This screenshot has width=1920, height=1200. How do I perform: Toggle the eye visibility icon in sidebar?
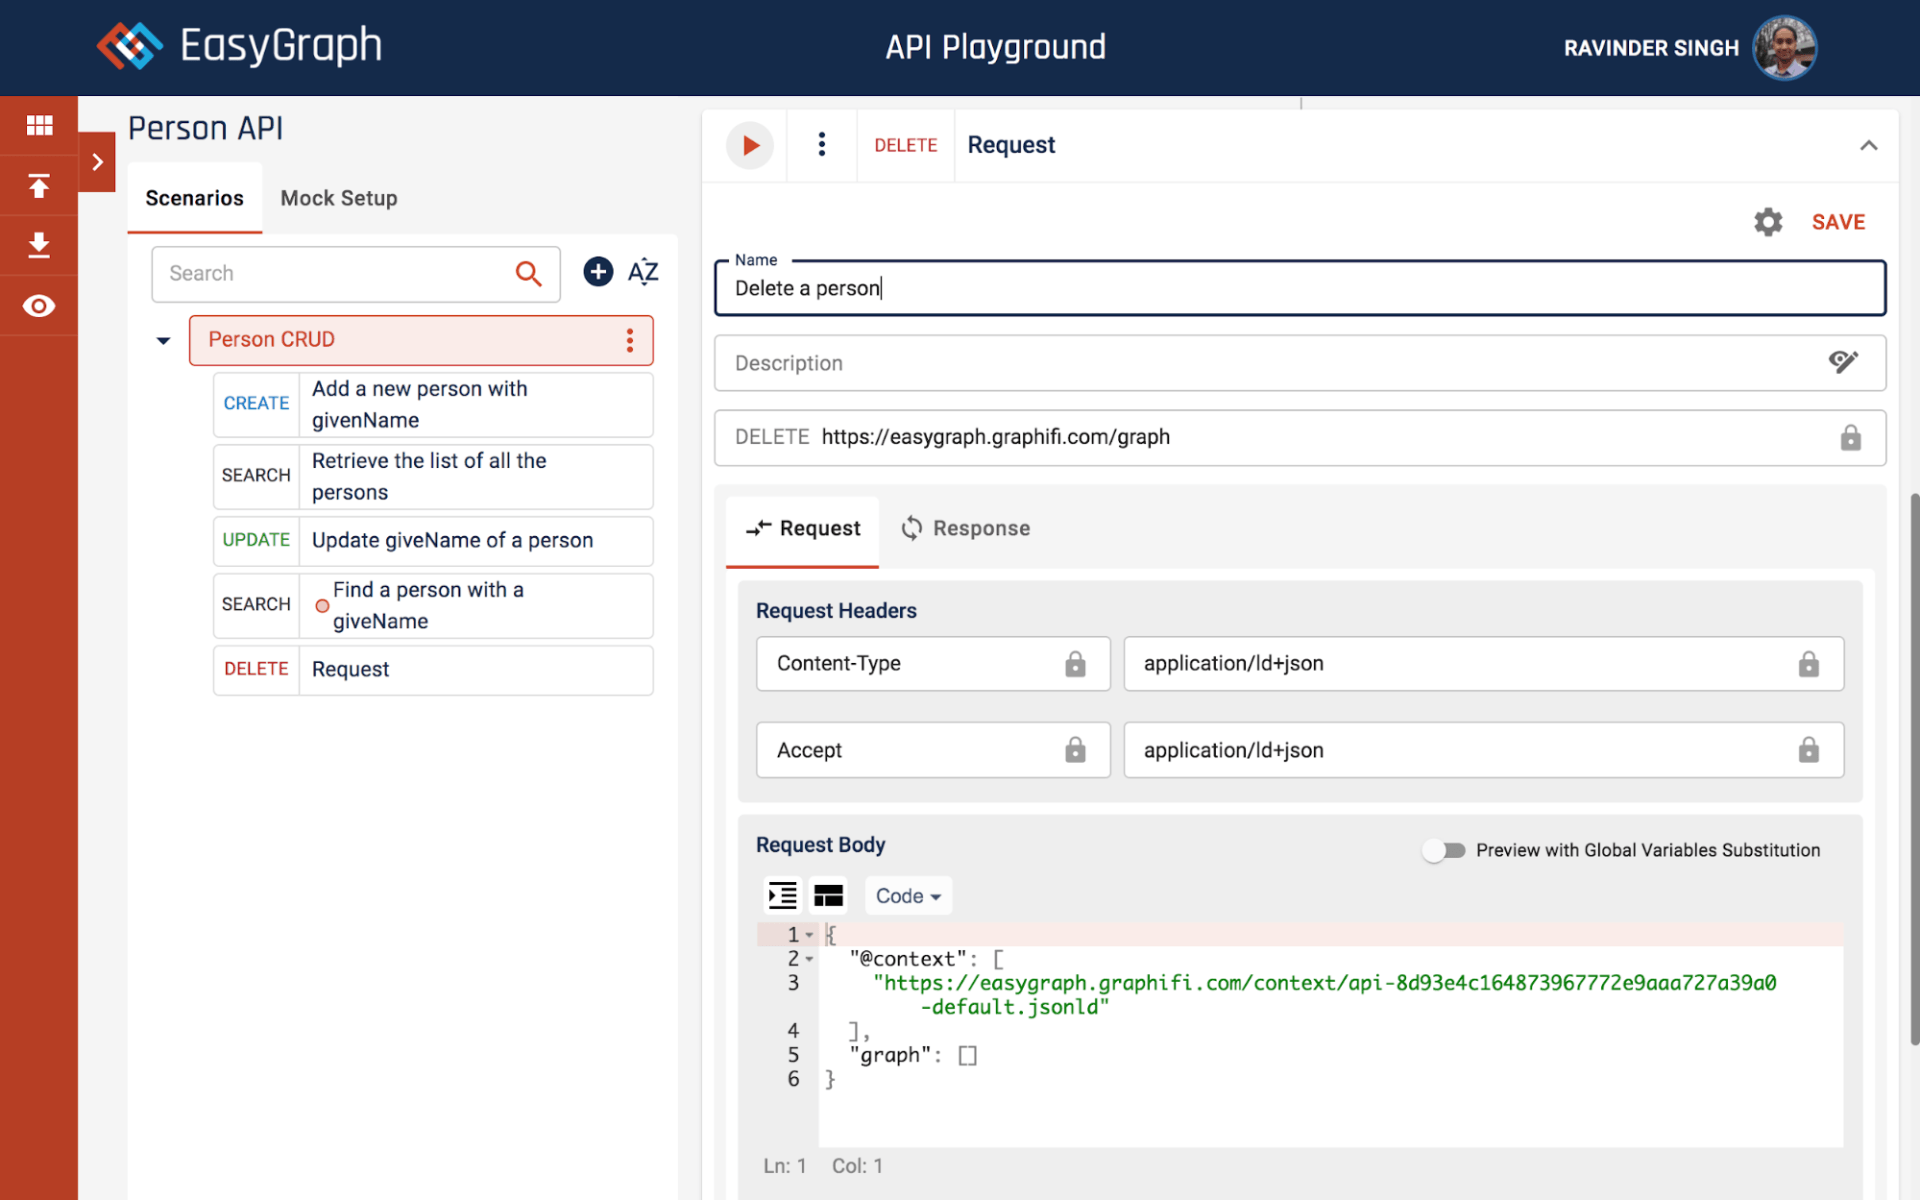coord(39,306)
